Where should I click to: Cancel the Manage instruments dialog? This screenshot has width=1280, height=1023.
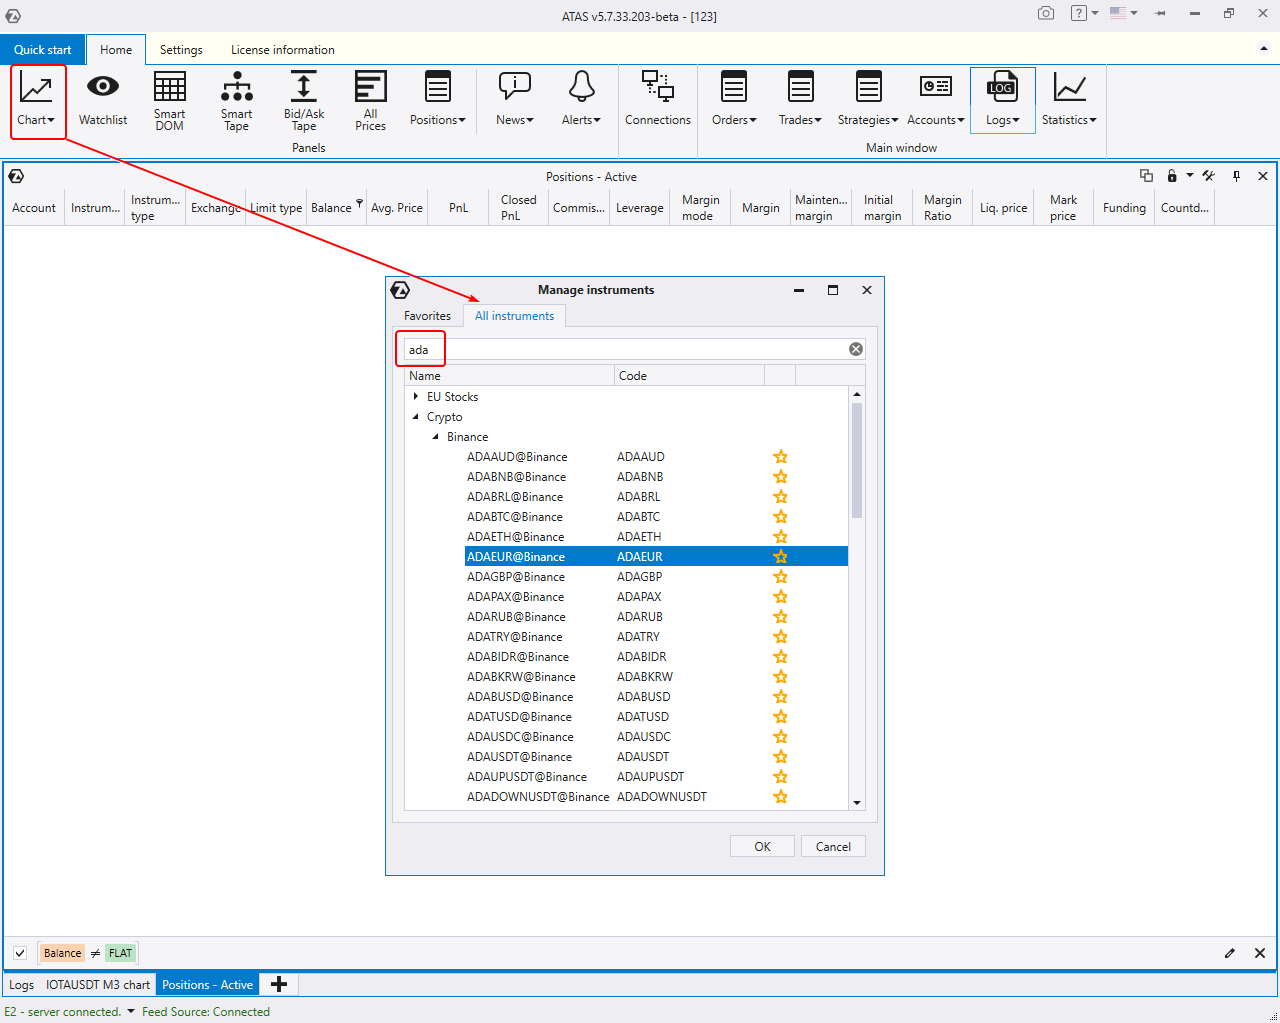pyautogui.click(x=833, y=846)
